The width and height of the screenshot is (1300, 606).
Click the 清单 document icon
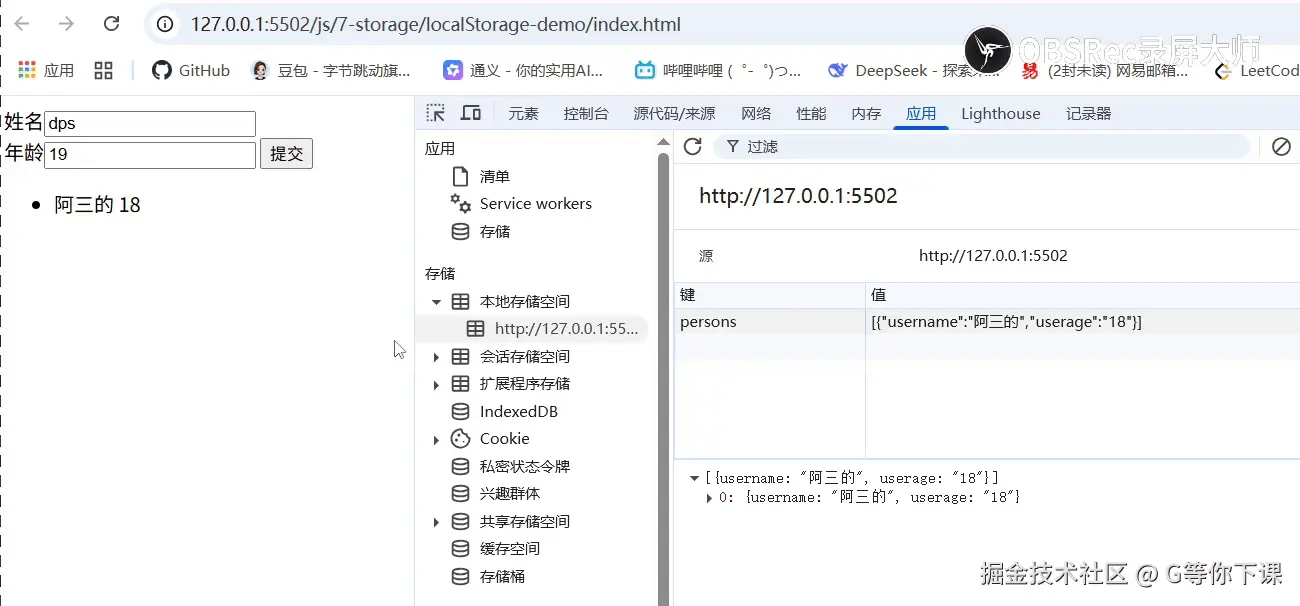(460, 176)
